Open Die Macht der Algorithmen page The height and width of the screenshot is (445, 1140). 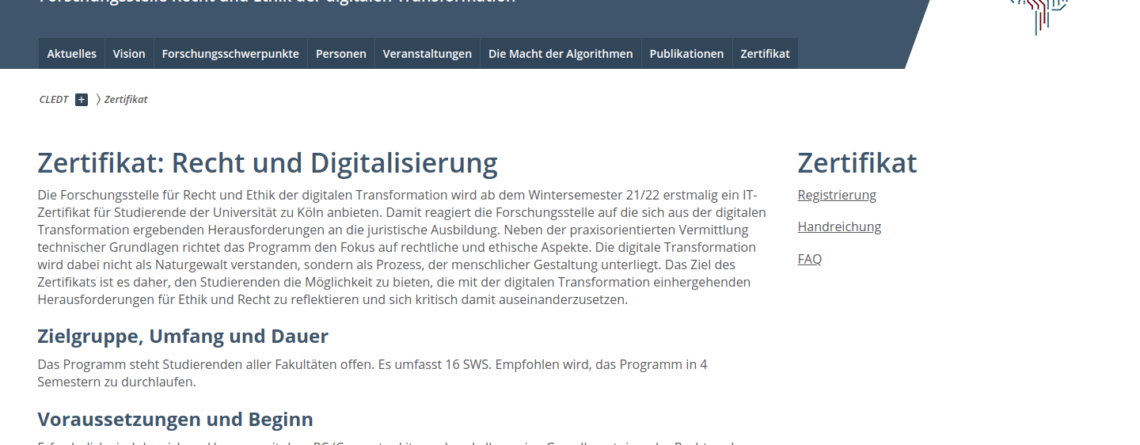(x=560, y=54)
